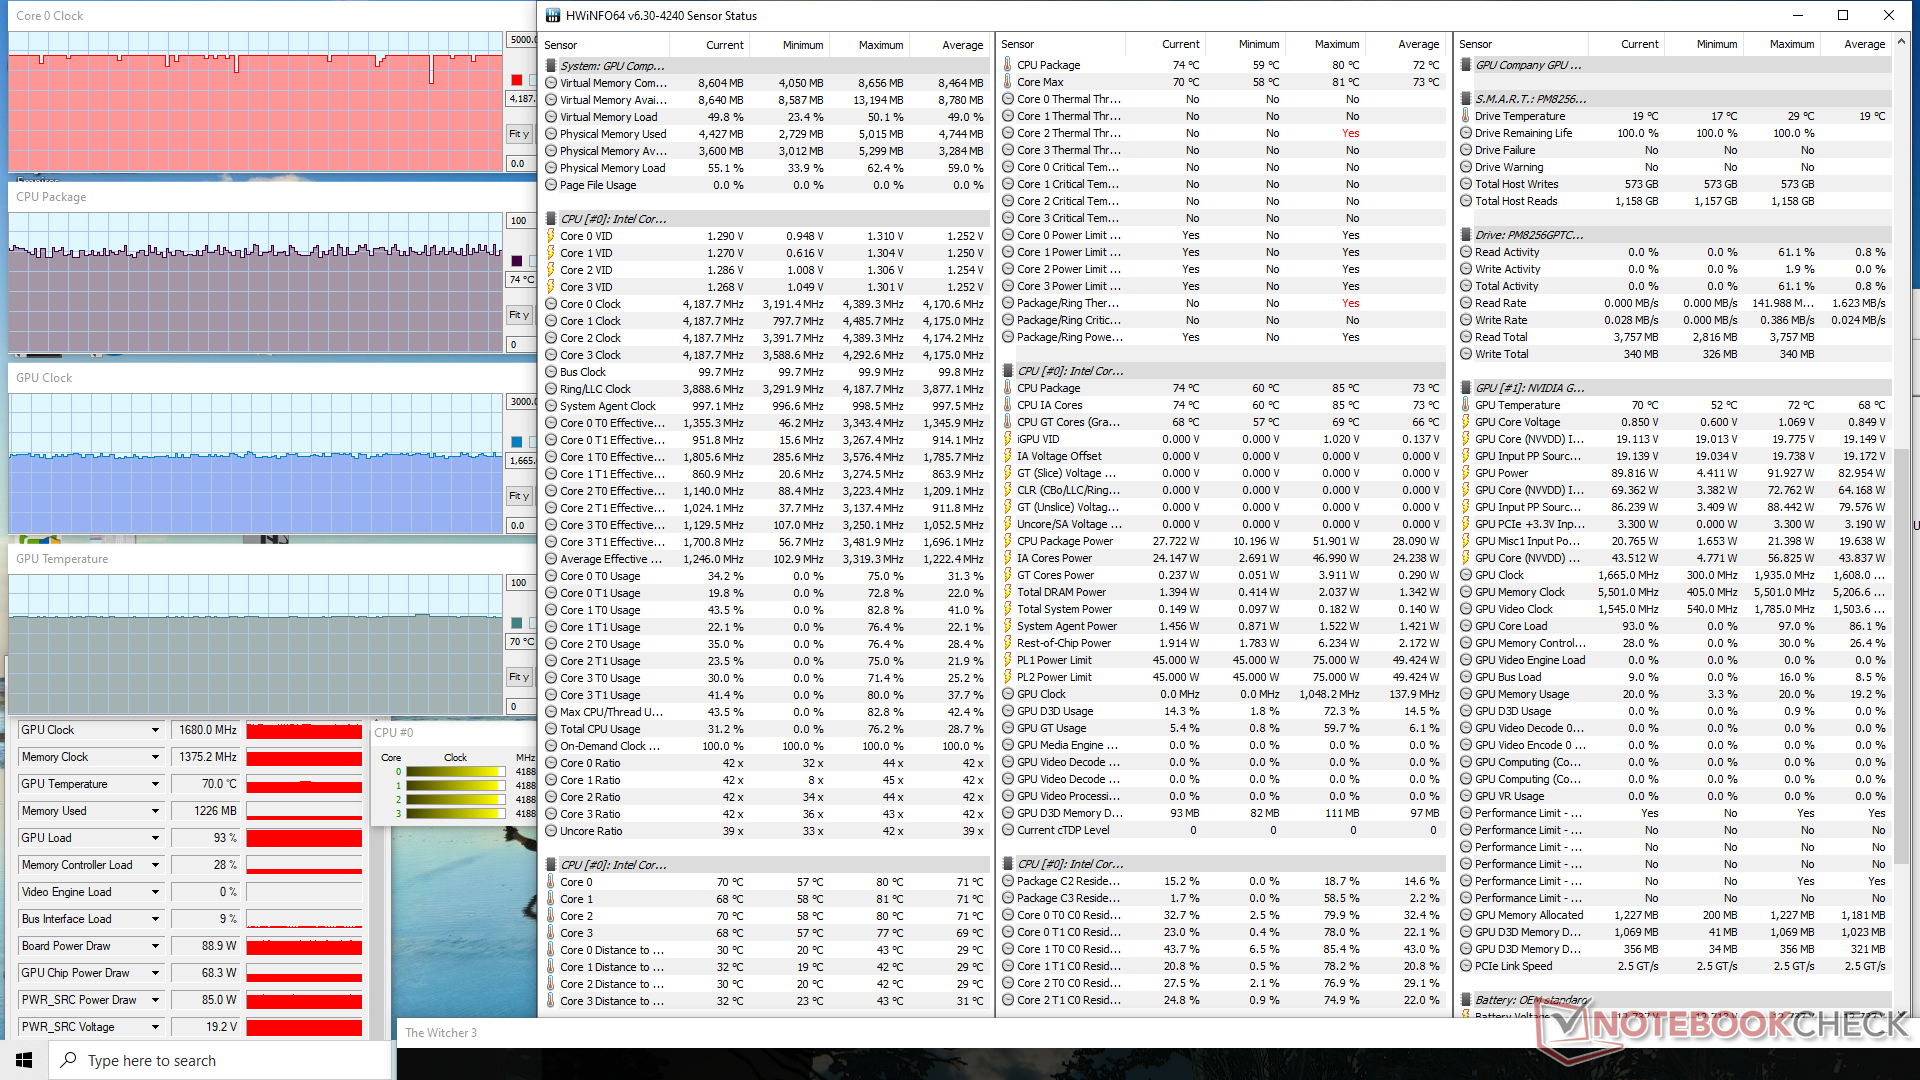Open the Board Power Draw dropdown

click(x=155, y=946)
